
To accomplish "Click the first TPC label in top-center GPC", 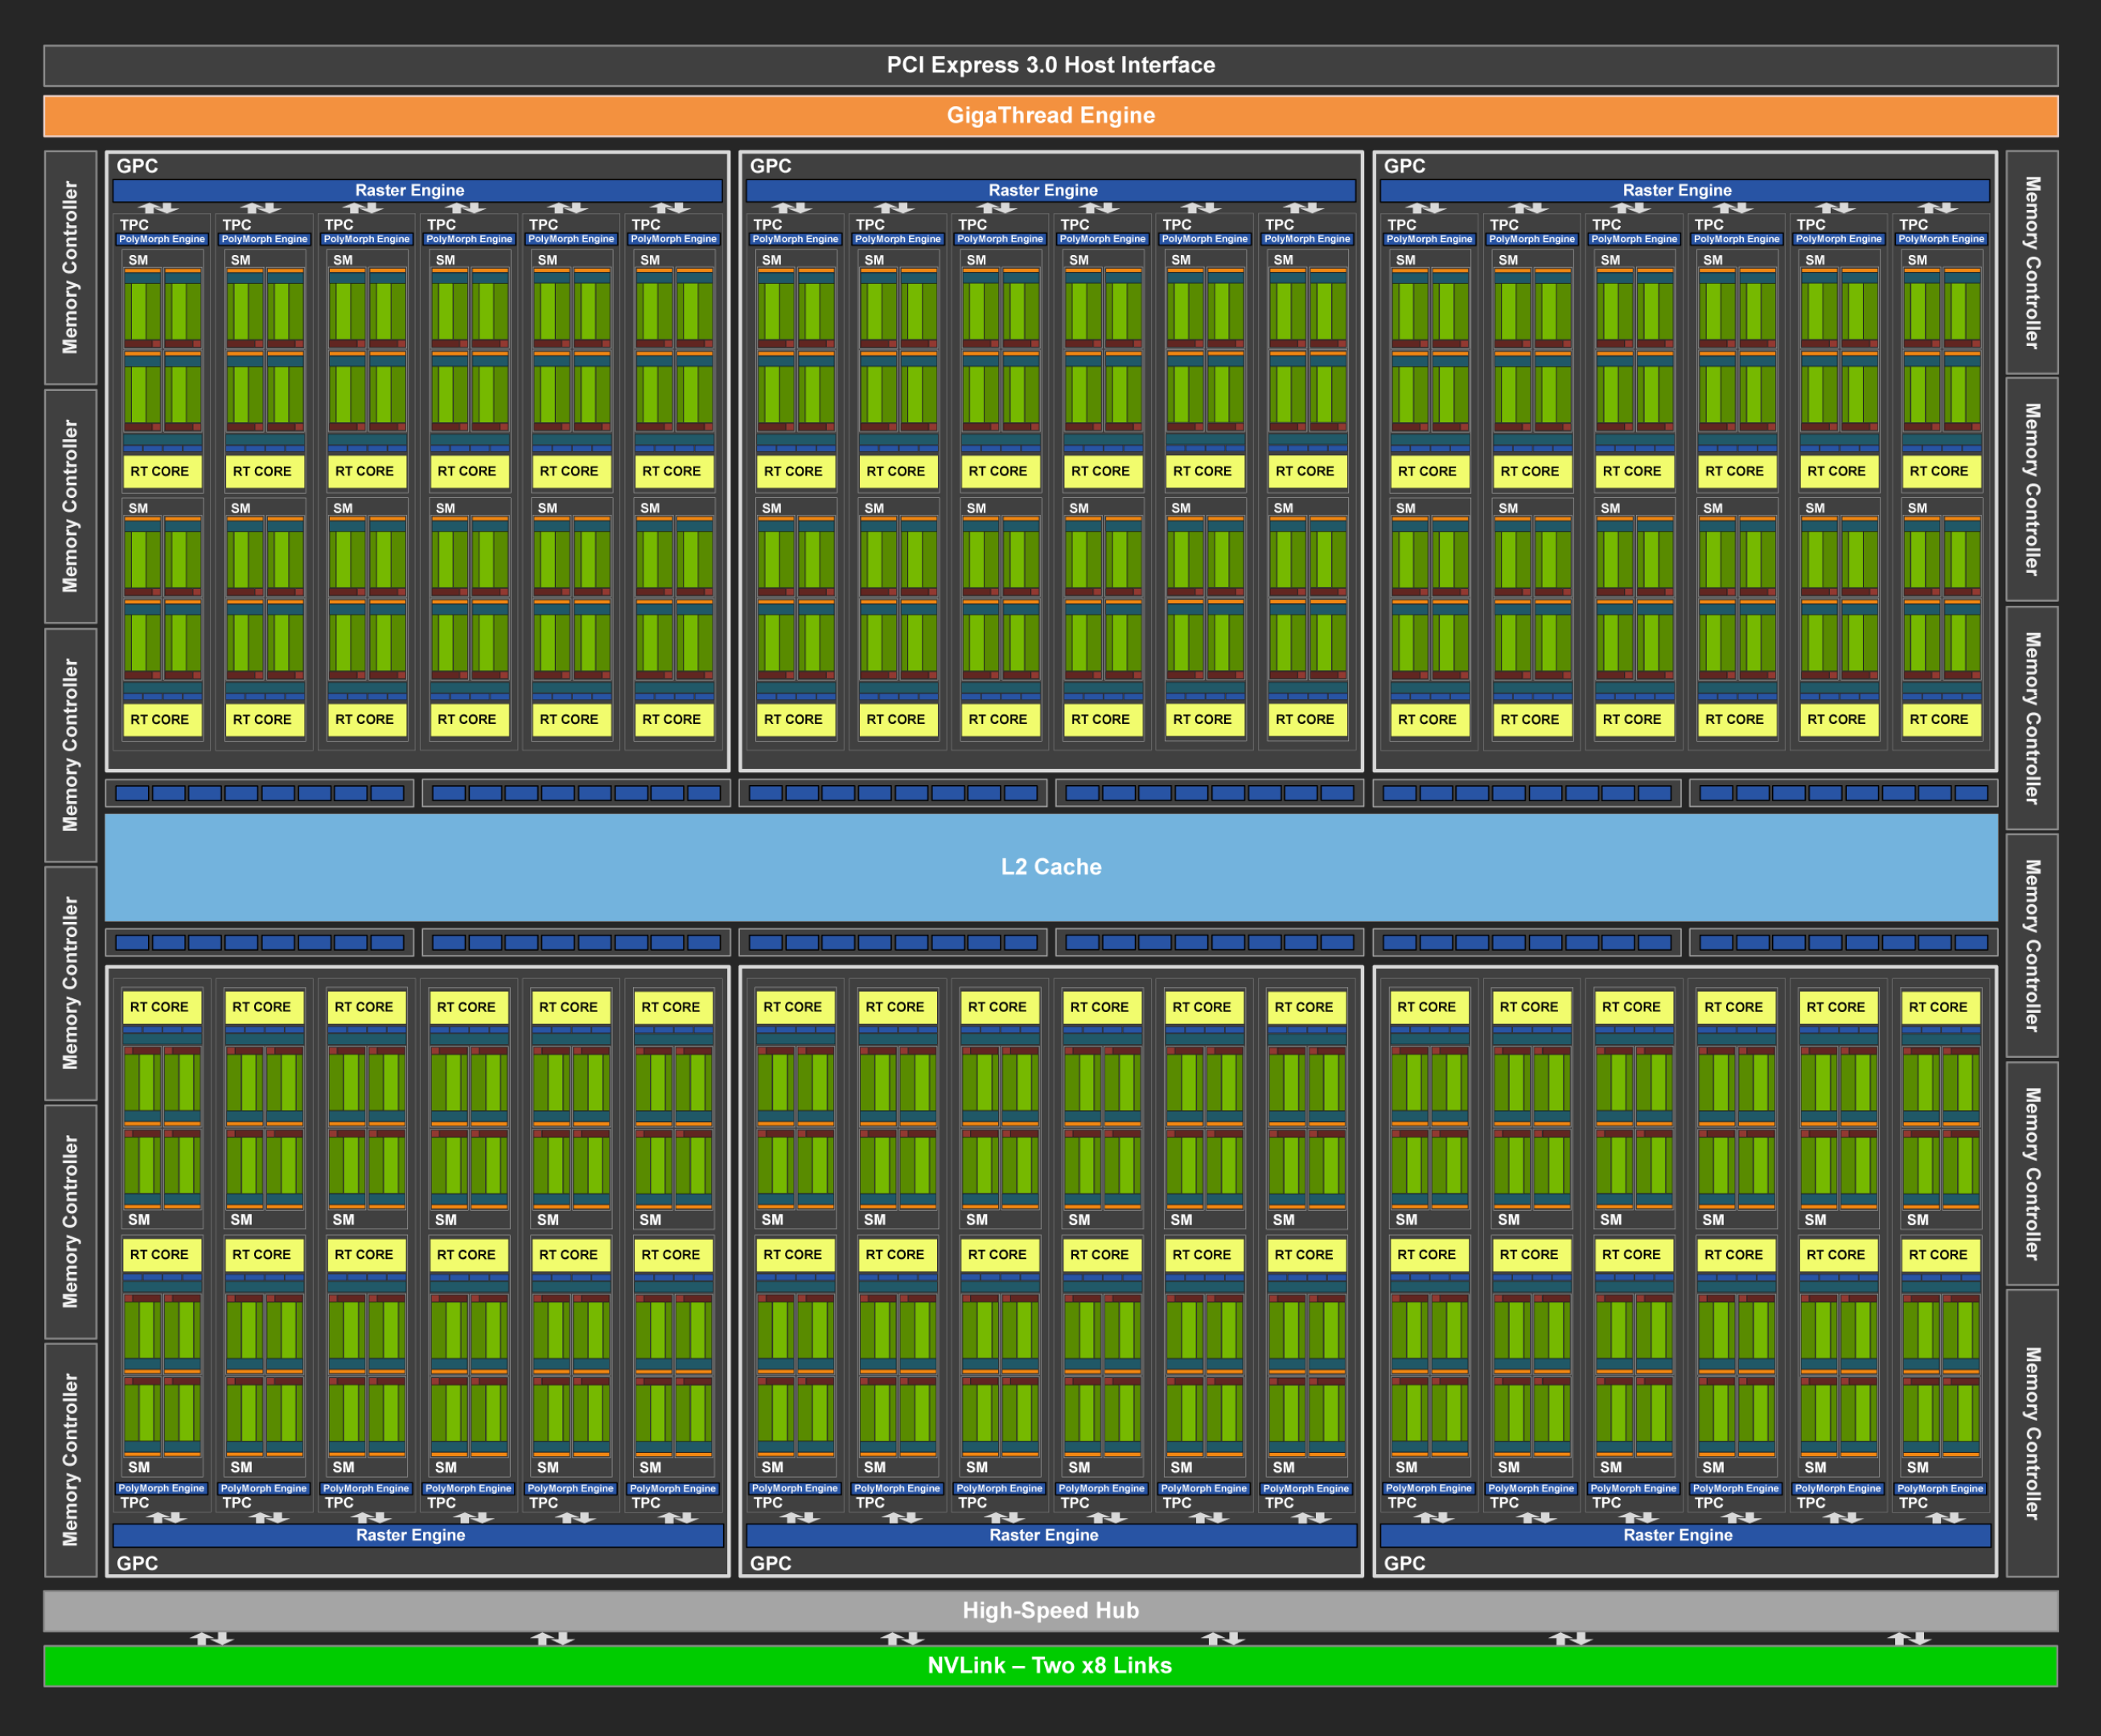I will tap(767, 225).
